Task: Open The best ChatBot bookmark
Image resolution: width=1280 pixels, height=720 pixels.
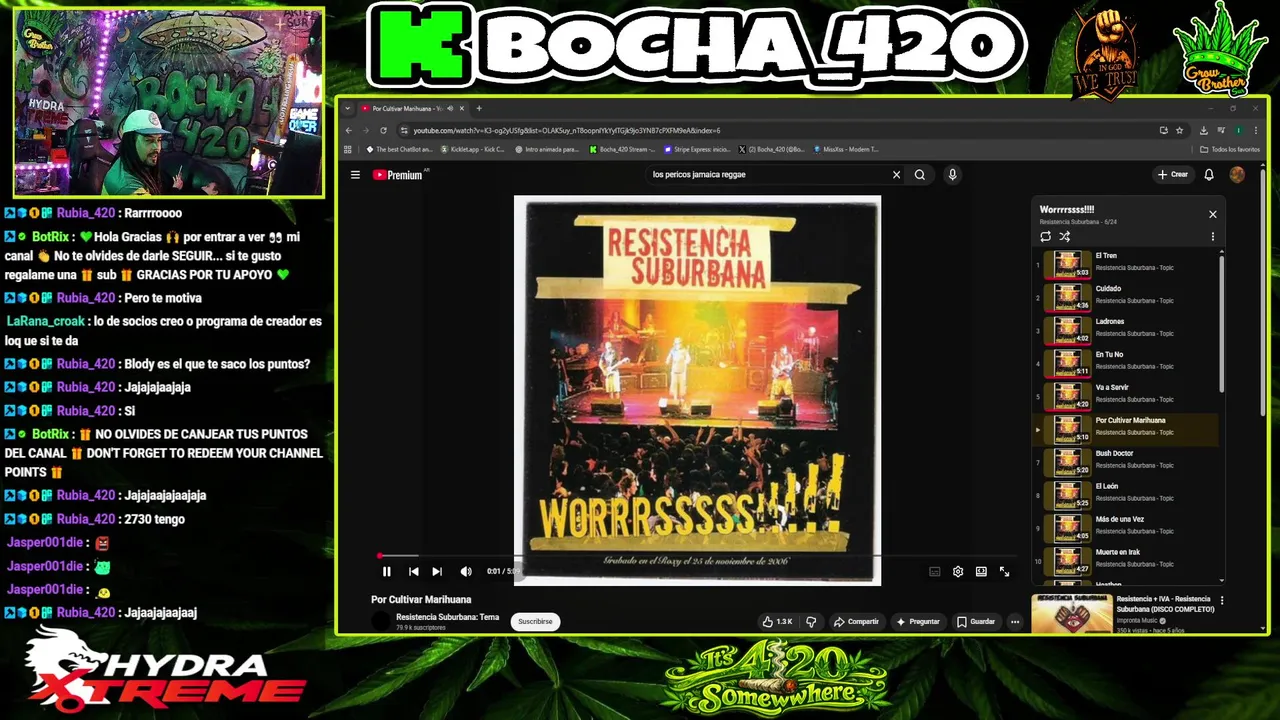Action: pos(400,149)
